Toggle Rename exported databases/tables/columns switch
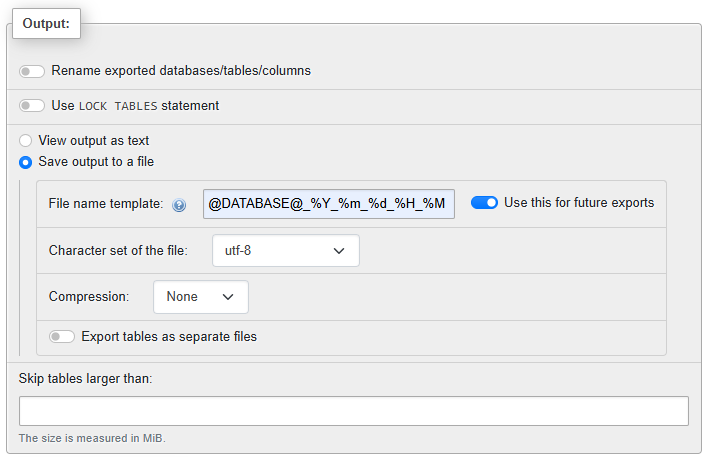The image size is (707, 457). tap(32, 71)
